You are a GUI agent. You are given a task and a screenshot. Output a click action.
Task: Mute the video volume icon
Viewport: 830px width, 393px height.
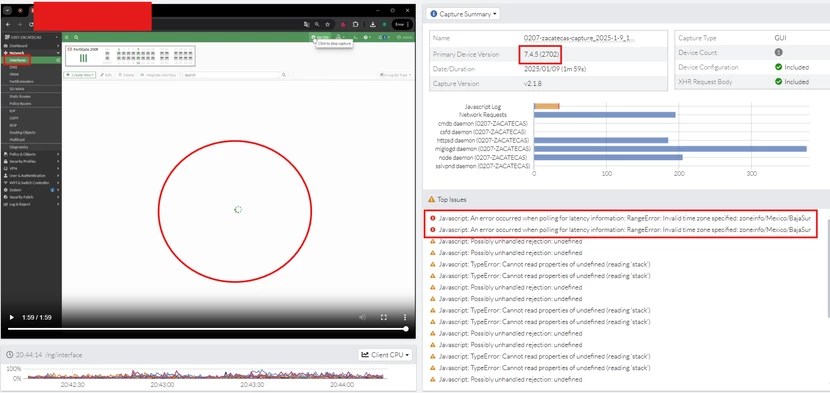[x=363, y=317]
